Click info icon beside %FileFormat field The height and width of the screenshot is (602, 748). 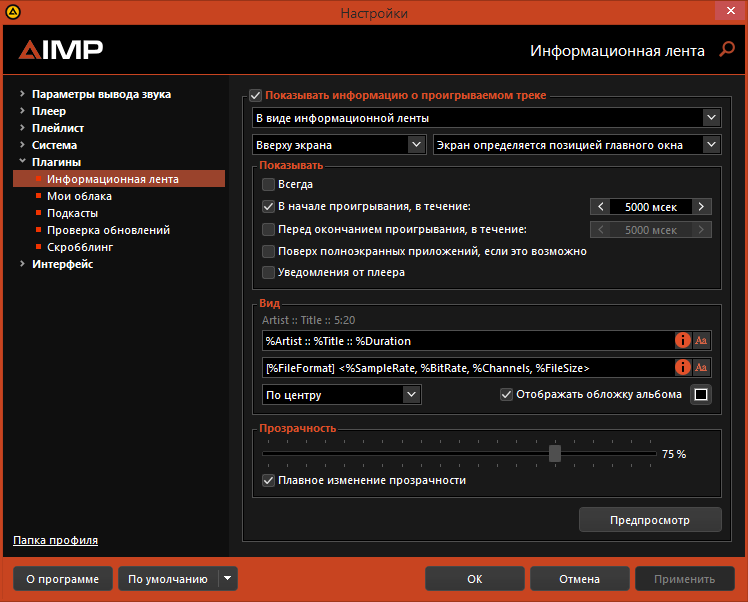pos(684,367)
